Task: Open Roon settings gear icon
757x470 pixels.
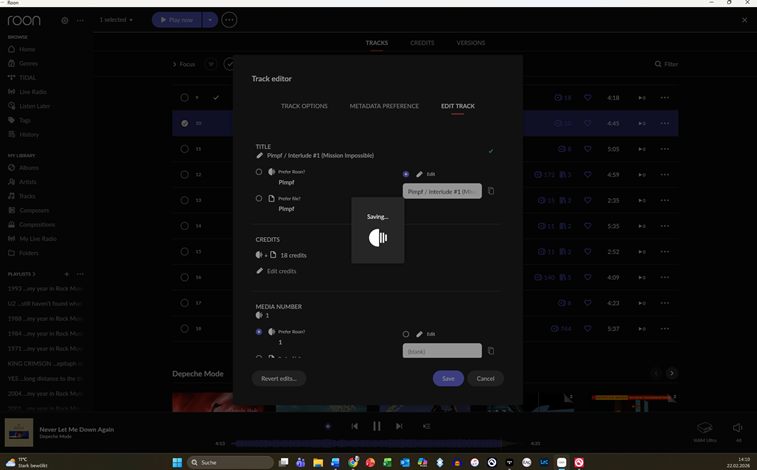Action: coord(65,20)
